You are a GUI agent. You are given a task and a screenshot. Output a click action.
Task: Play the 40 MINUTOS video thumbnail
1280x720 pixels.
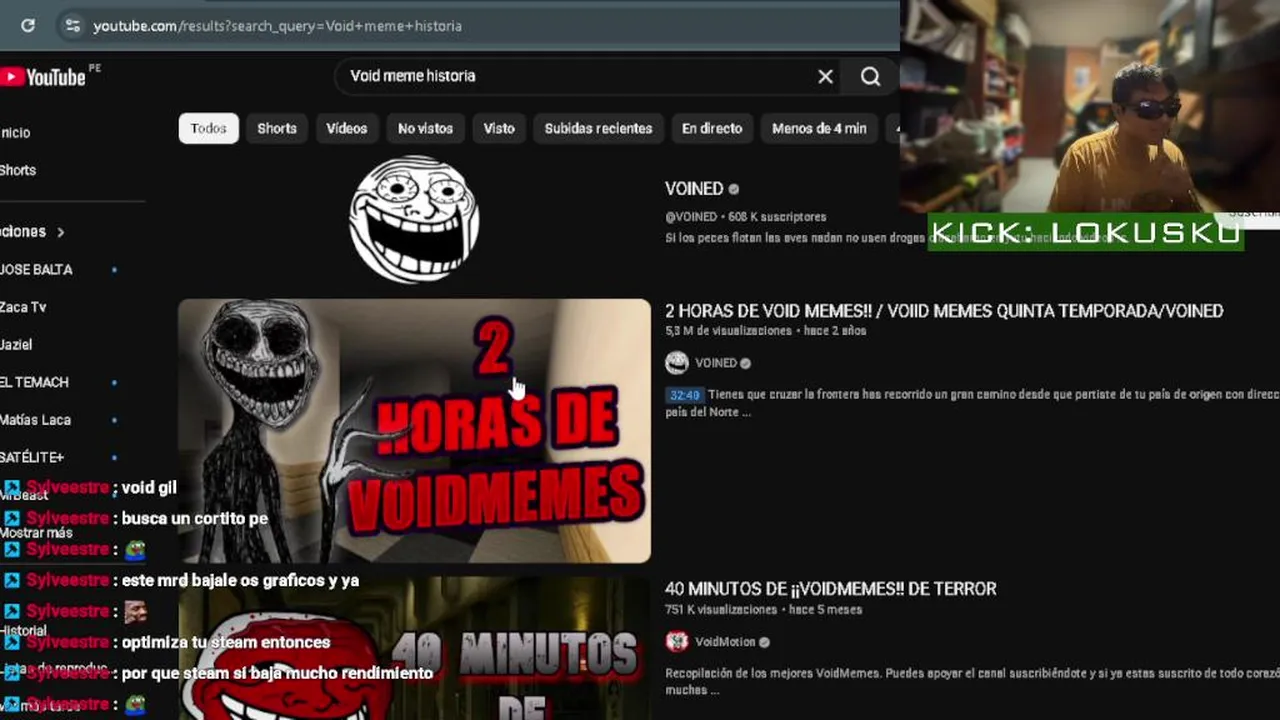[414, 648]
